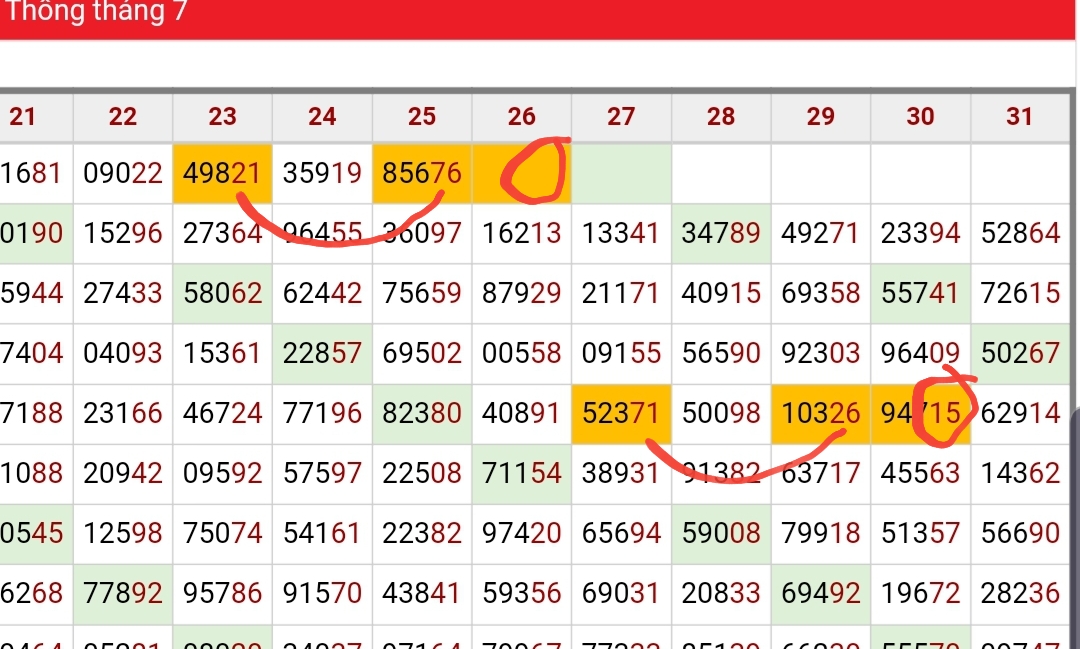1080x649 pixels.
Task: Click the green cell 82380
Action: 422,413
